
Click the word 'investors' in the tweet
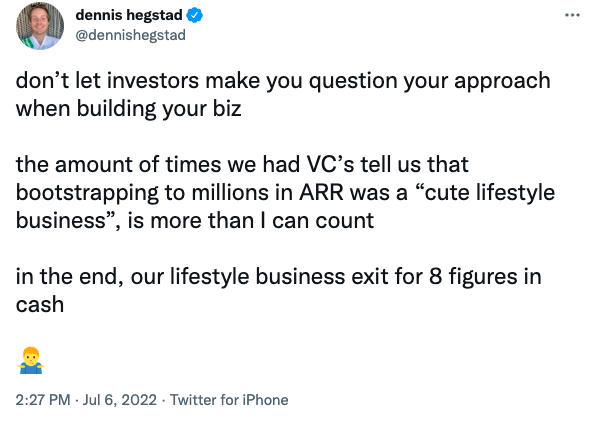[153, 80]
